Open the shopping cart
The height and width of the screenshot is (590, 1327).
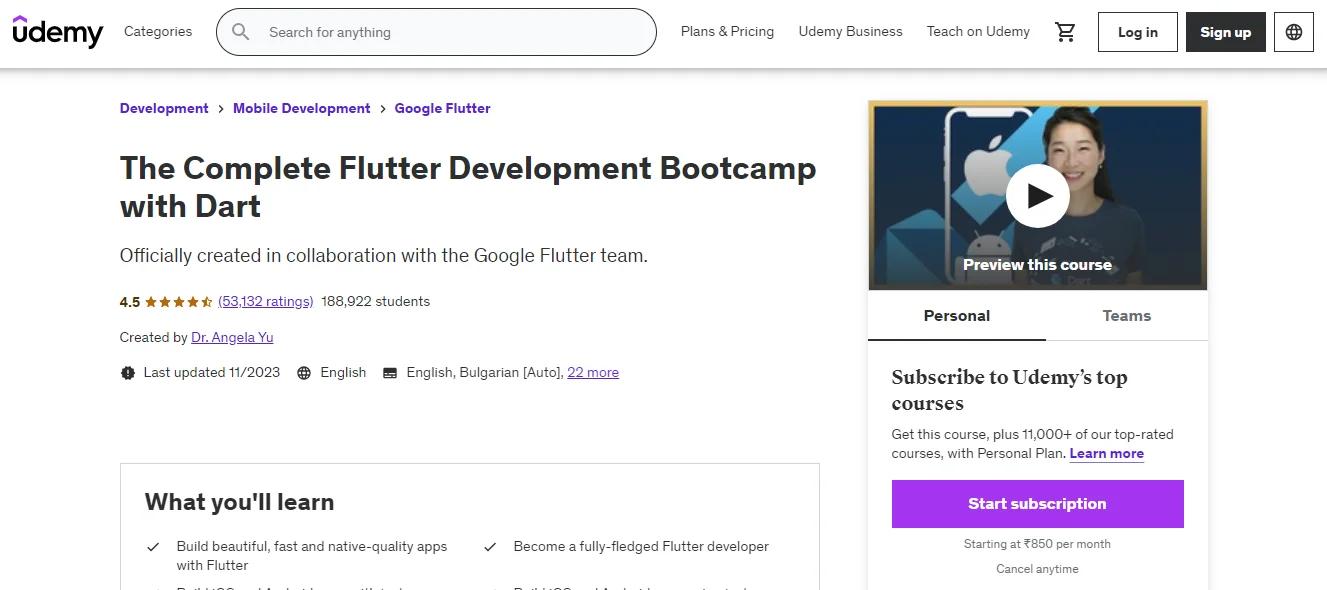click(1065, 31)
